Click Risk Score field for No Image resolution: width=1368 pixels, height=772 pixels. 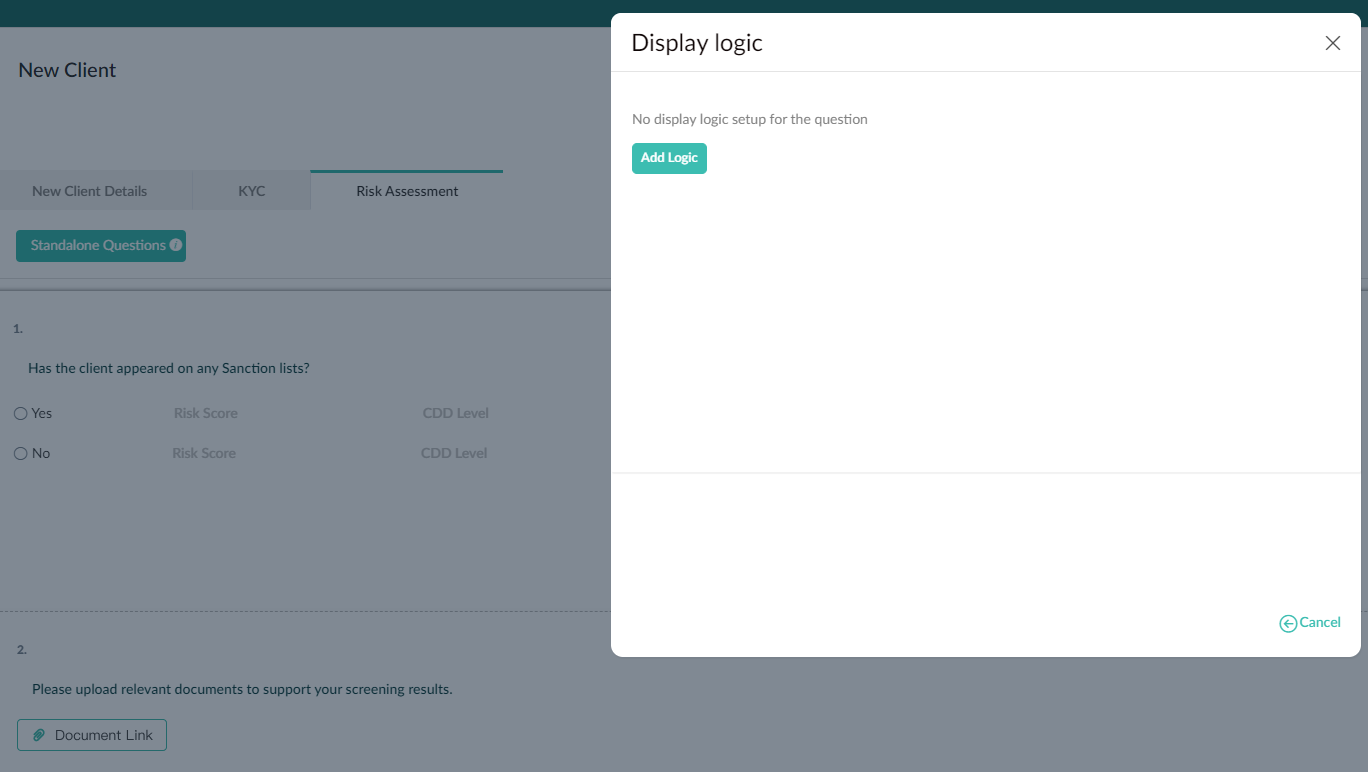click(x=204, y=453)
